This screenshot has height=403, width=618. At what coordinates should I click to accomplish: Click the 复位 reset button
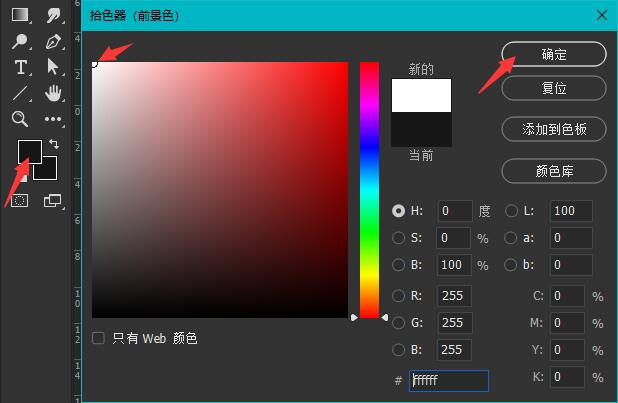coord(554,88)
